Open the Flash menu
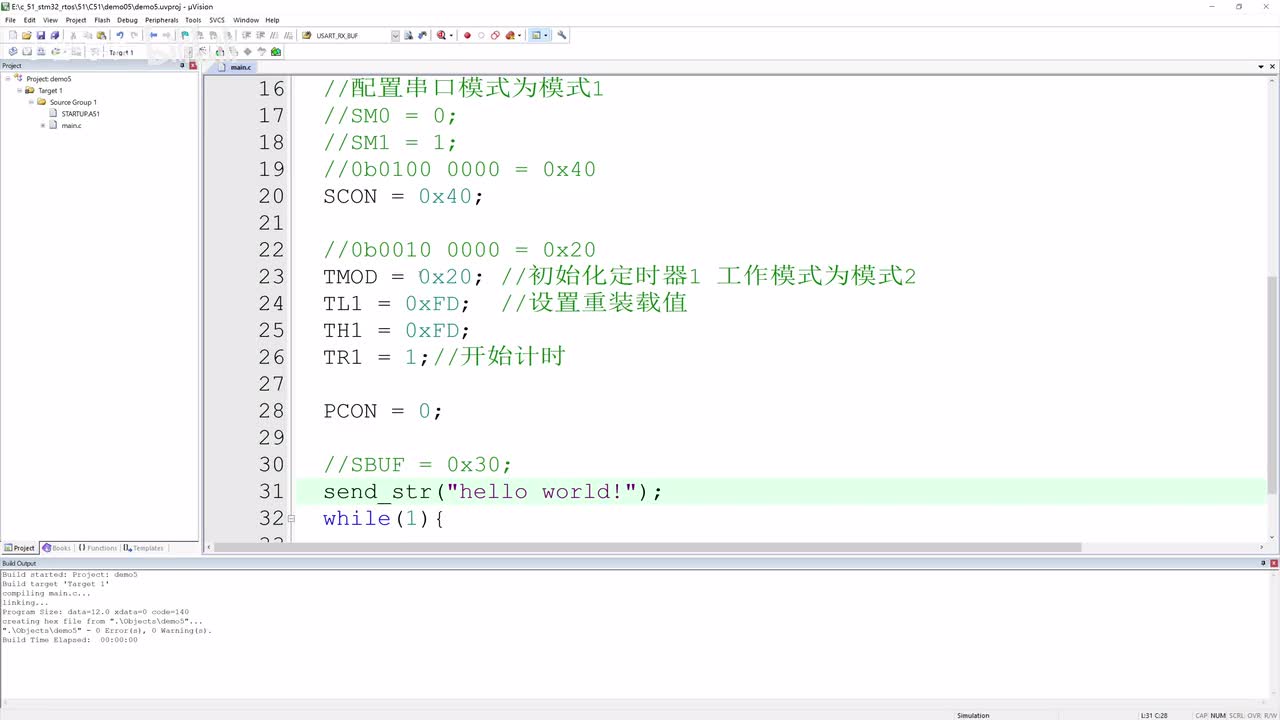 click(x=102, y=20)
